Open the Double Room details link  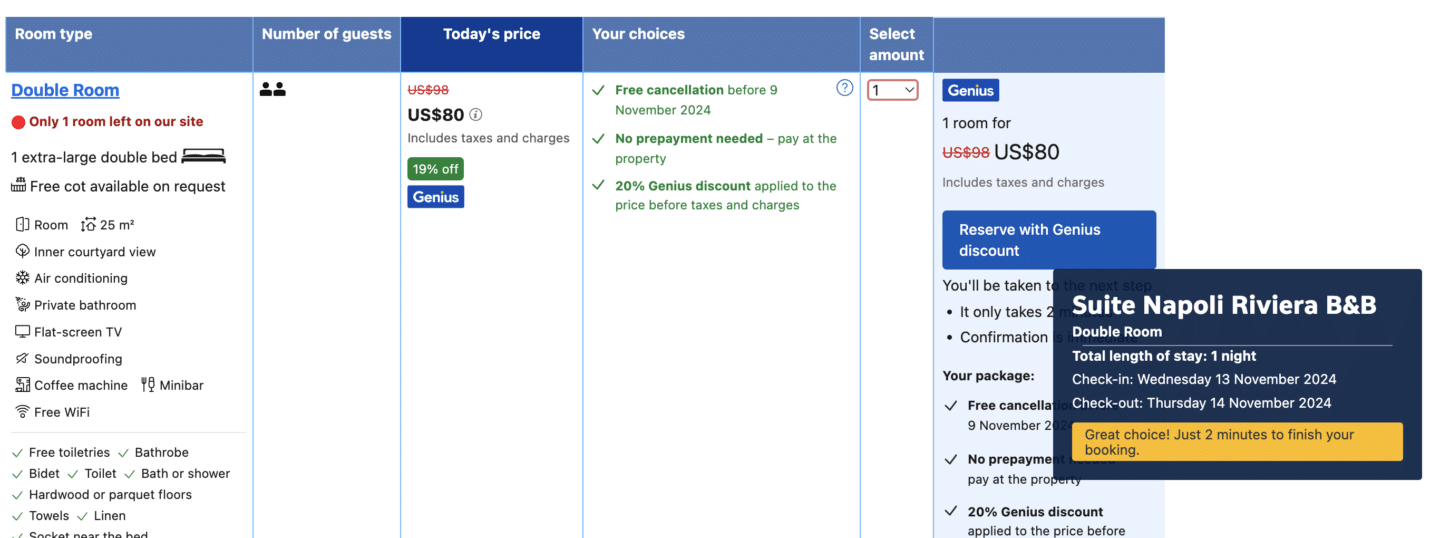(65, 90)
